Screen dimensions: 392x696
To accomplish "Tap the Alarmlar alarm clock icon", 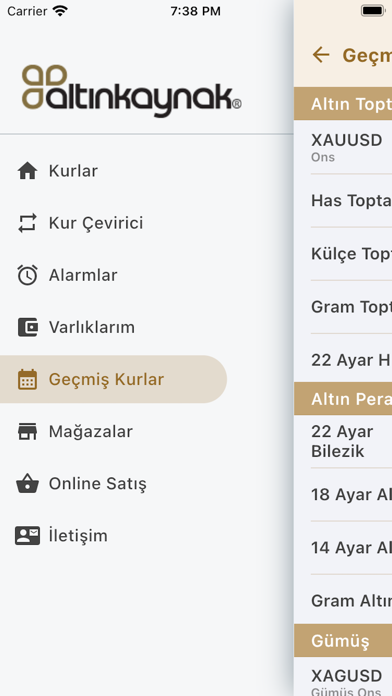I will (x=28, y=275).
